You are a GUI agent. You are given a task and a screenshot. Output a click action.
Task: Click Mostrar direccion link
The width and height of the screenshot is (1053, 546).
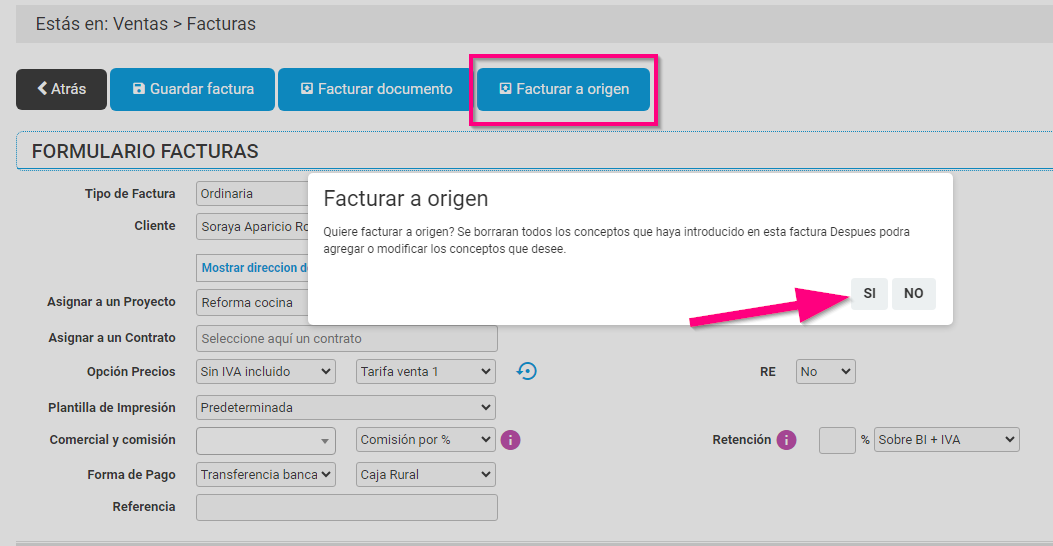(x=254, y=267)
